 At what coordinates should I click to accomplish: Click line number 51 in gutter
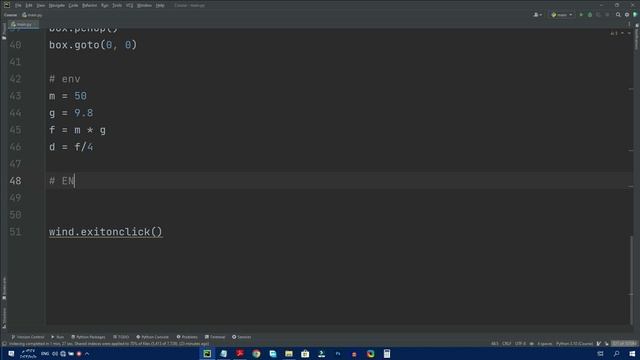pyautogui.click(x=15, y=232)
